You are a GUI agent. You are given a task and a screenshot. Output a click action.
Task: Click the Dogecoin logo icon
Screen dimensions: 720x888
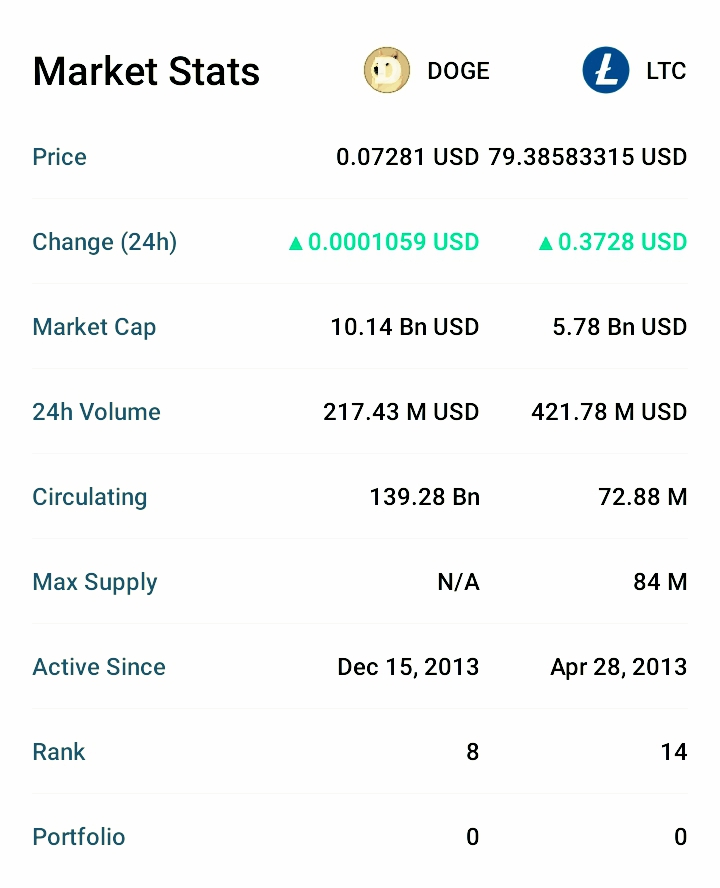coord(387,71)
